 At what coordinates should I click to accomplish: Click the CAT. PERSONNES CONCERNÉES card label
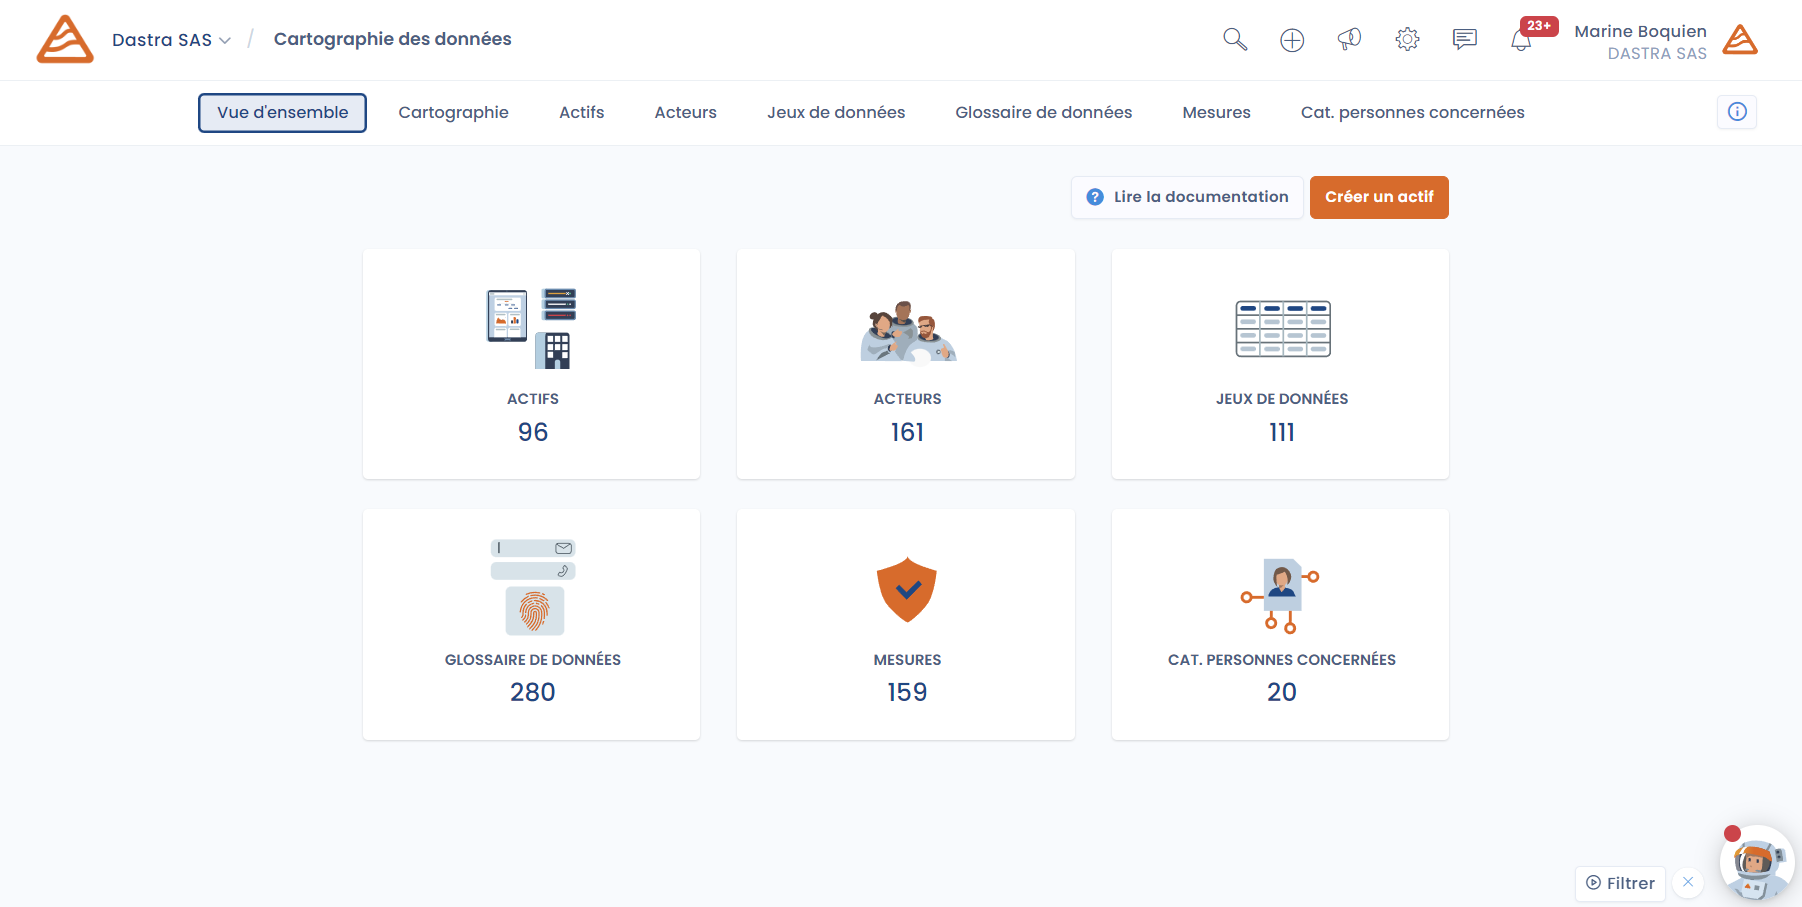point(1282,660)
